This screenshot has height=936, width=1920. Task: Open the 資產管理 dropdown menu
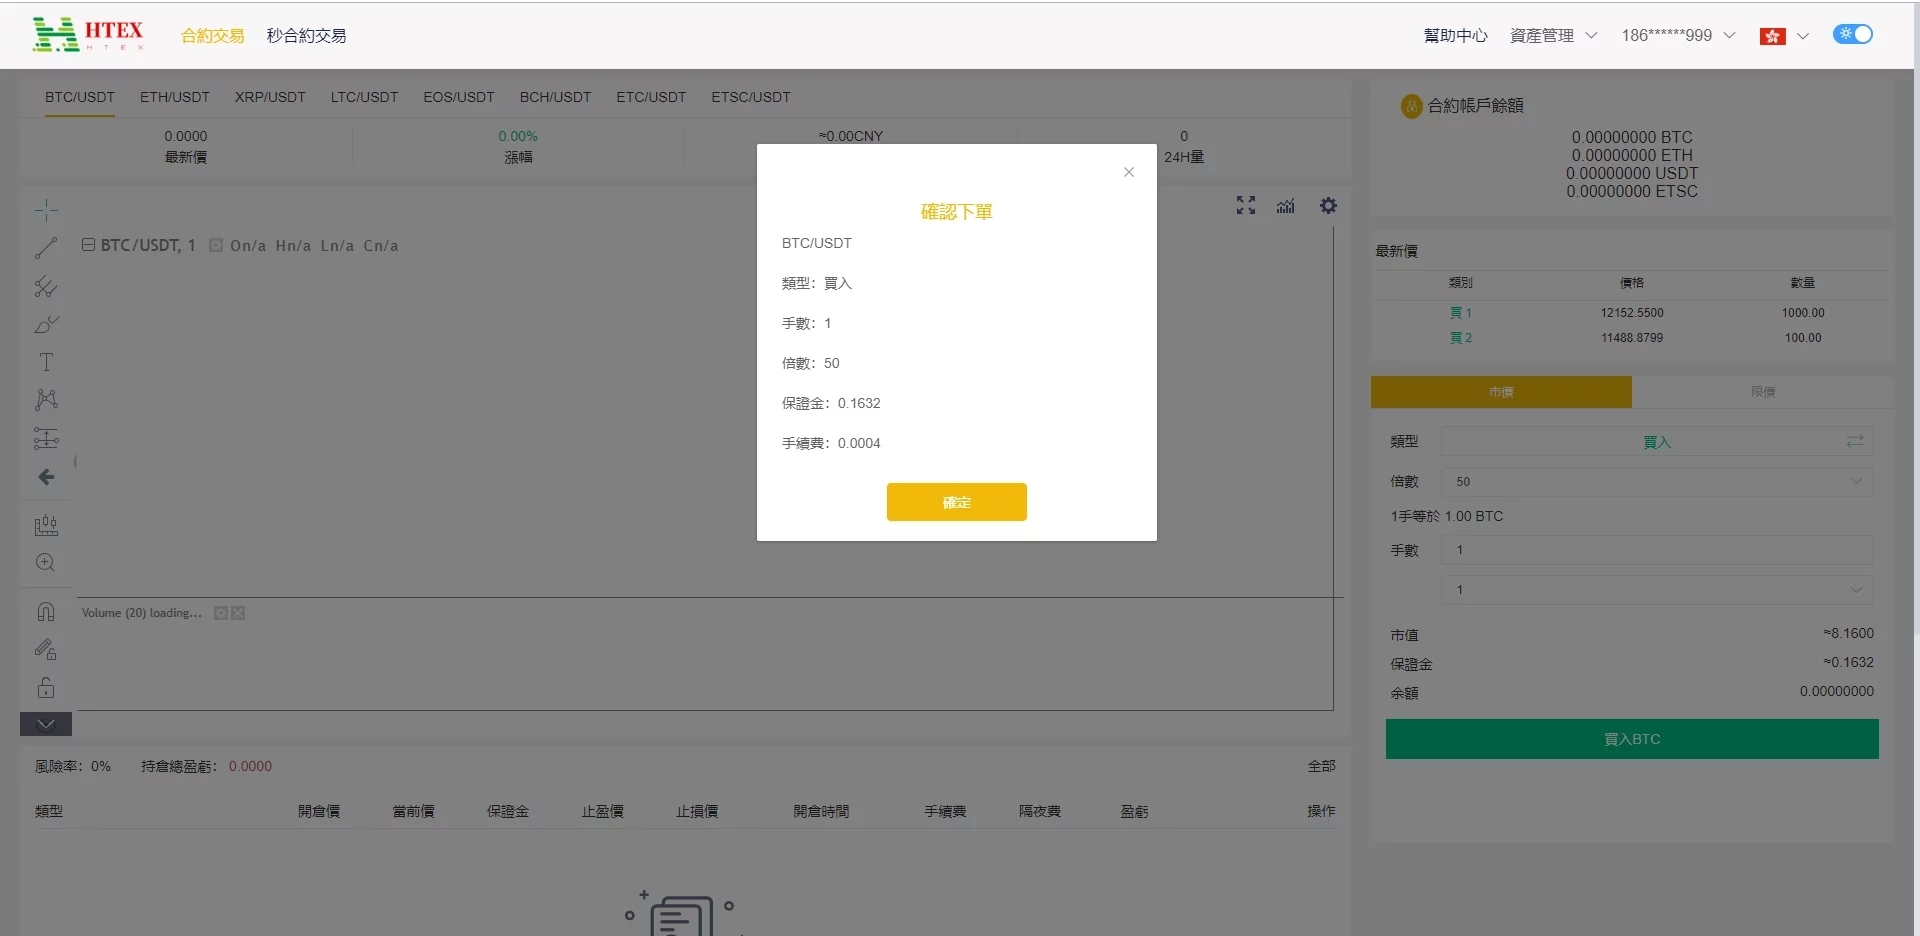point(1552,36)
